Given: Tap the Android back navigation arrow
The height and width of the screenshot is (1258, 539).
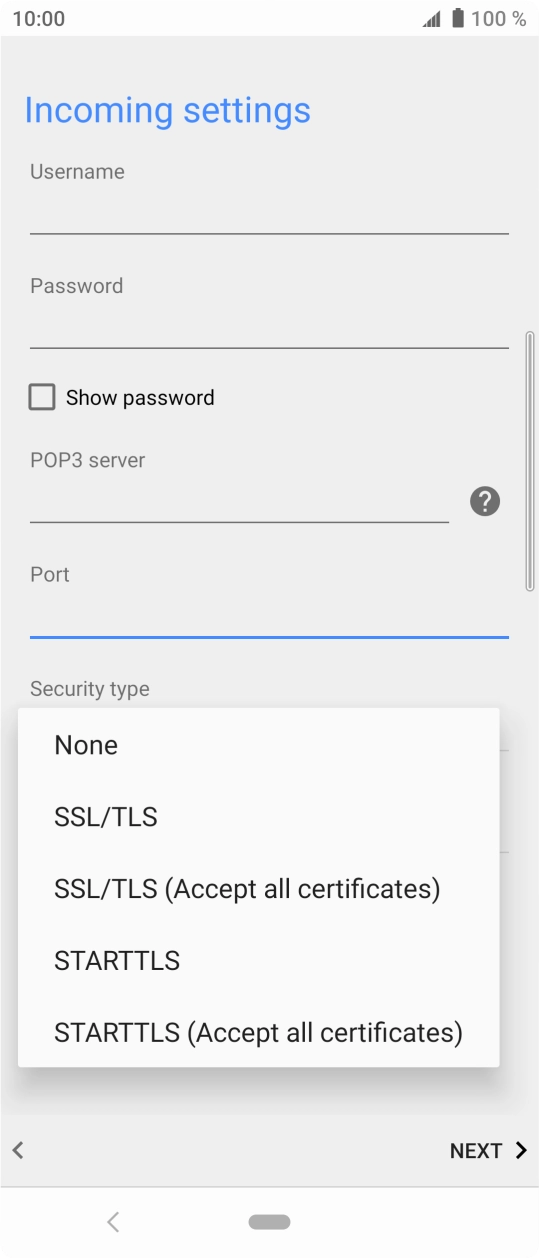Looking at the screenshot, I should pos(113,1221).
